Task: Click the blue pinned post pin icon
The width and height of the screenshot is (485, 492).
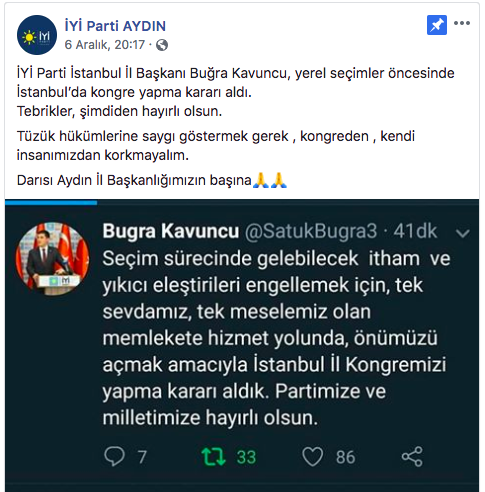Action: (x=437, y=25)
